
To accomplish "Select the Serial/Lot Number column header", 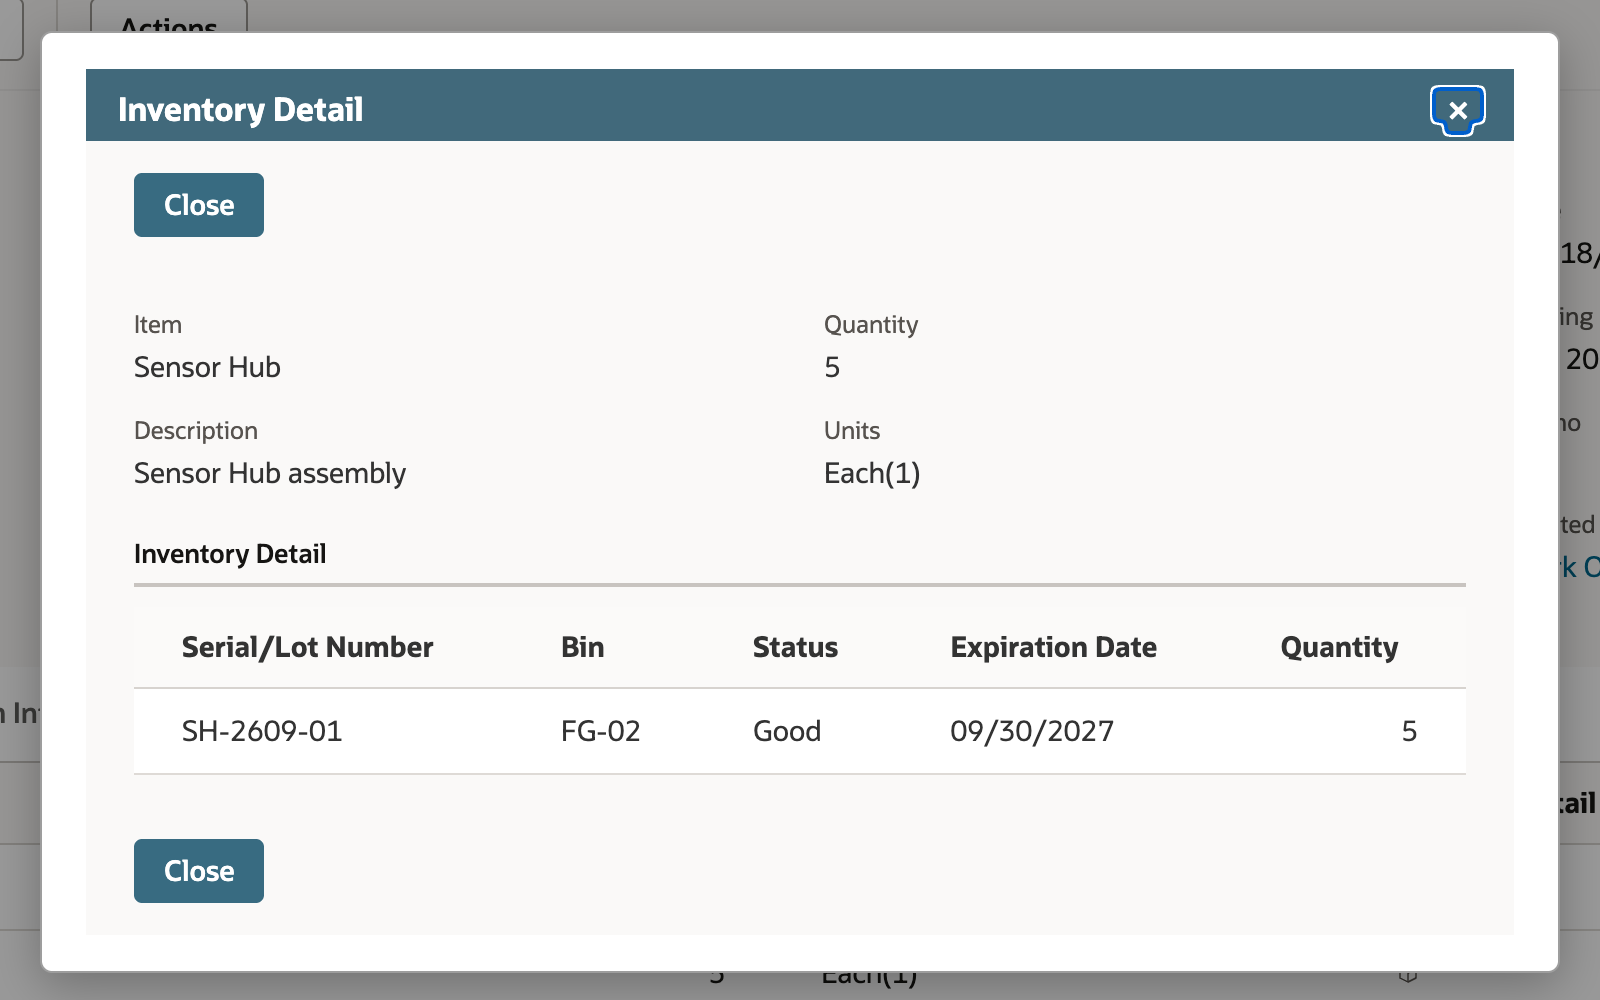I will 307,647.
